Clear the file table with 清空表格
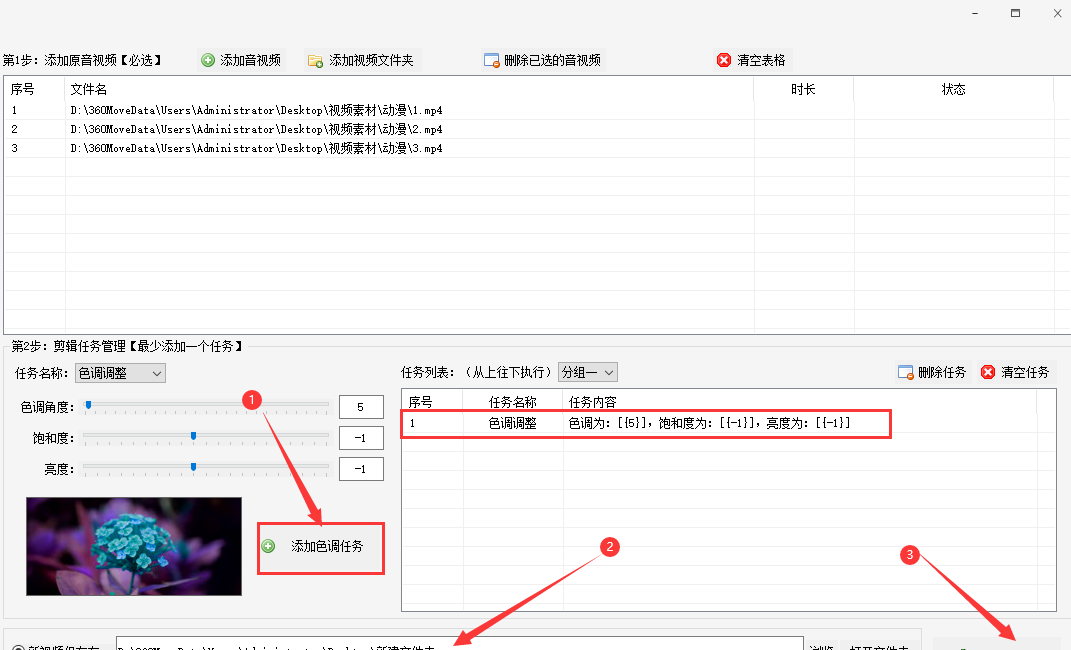 [x=752, y=60]
